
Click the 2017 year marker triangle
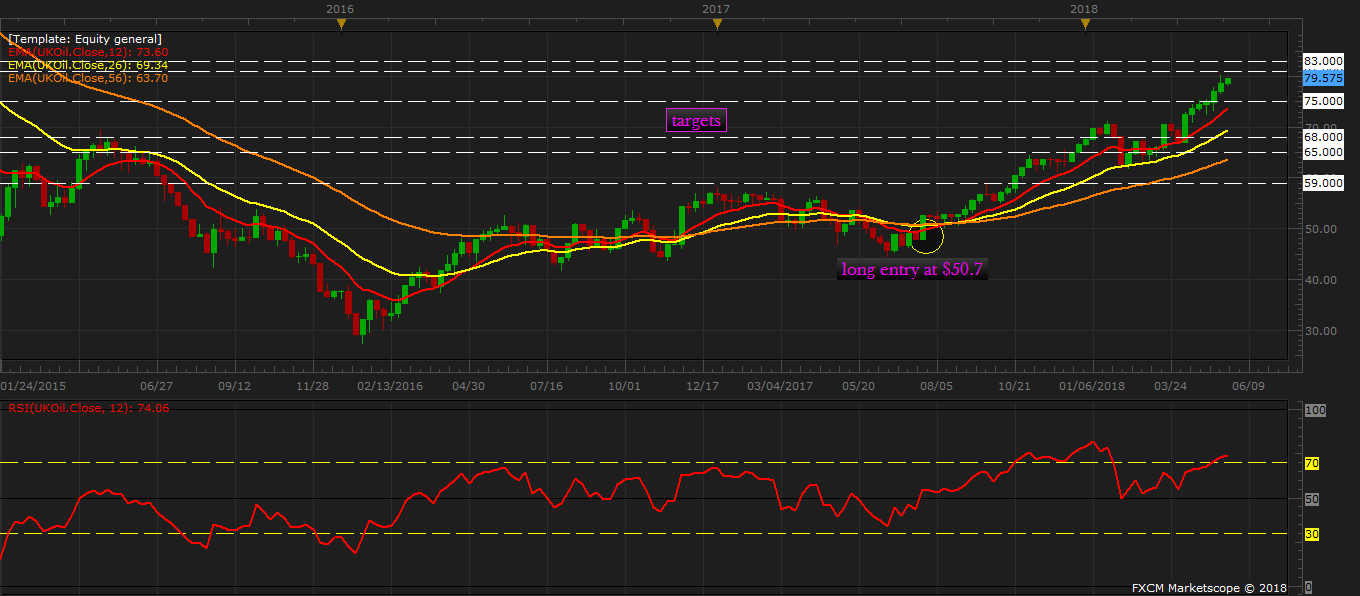(x=716, y=23)
